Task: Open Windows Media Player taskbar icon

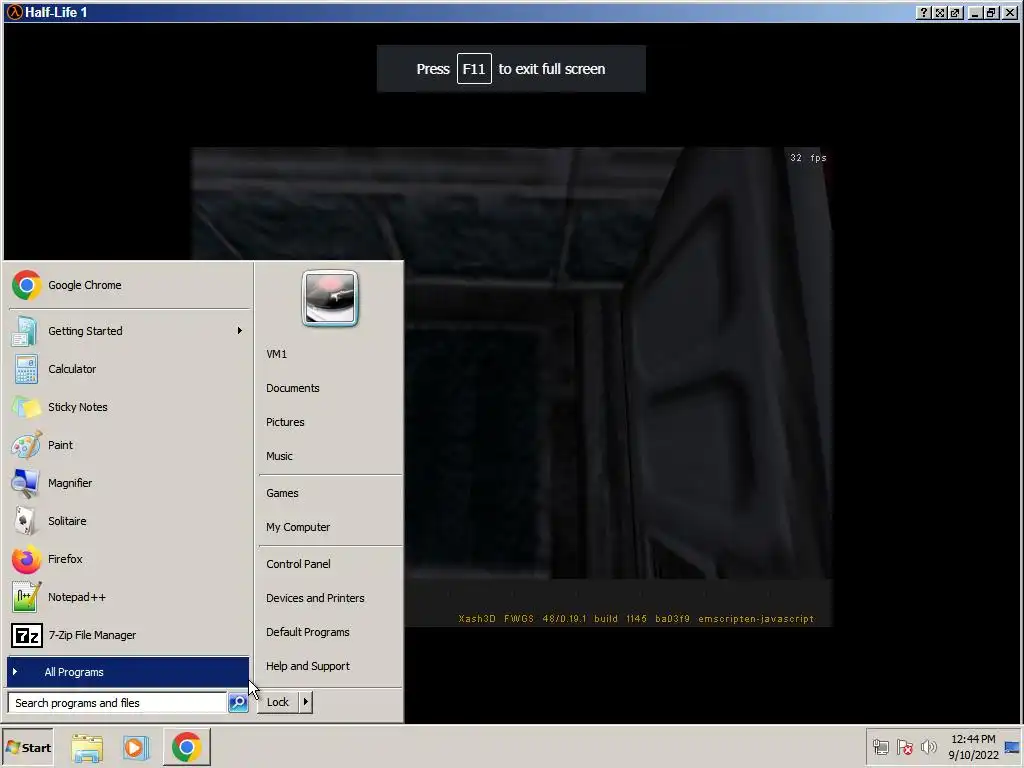Action: coord(136,748)
